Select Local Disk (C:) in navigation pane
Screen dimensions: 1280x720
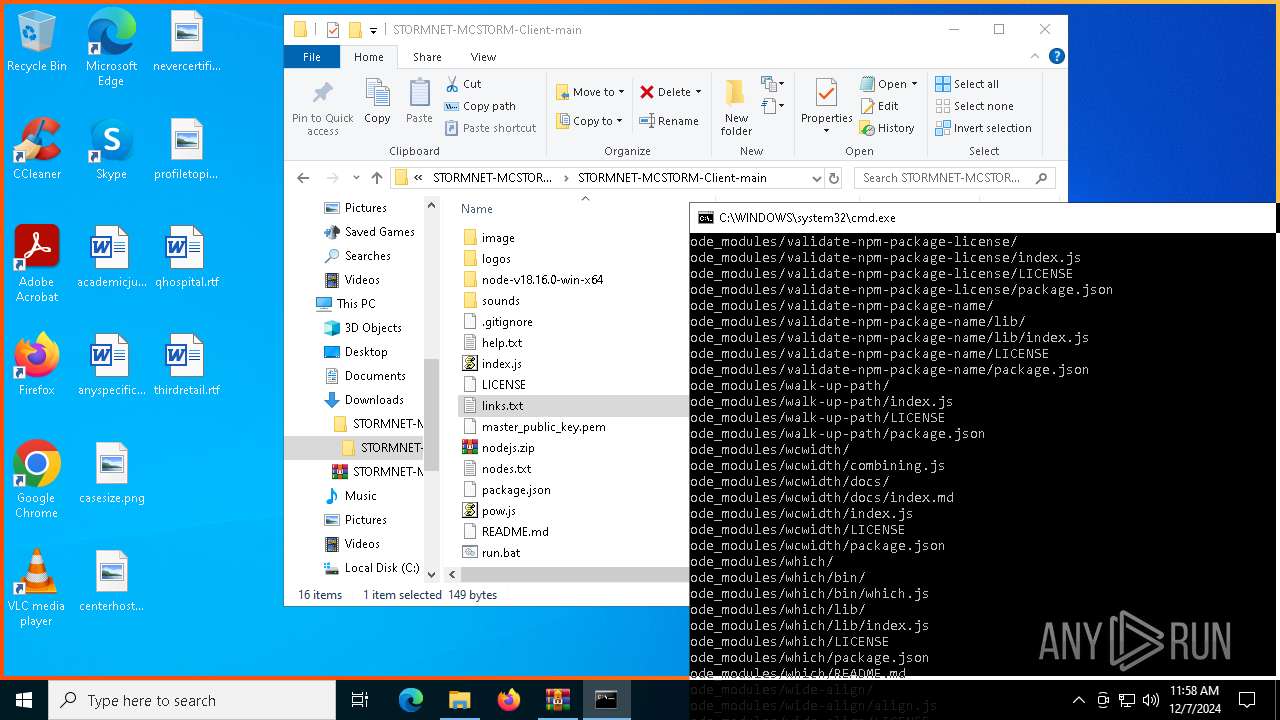click(x=371, y=568)
